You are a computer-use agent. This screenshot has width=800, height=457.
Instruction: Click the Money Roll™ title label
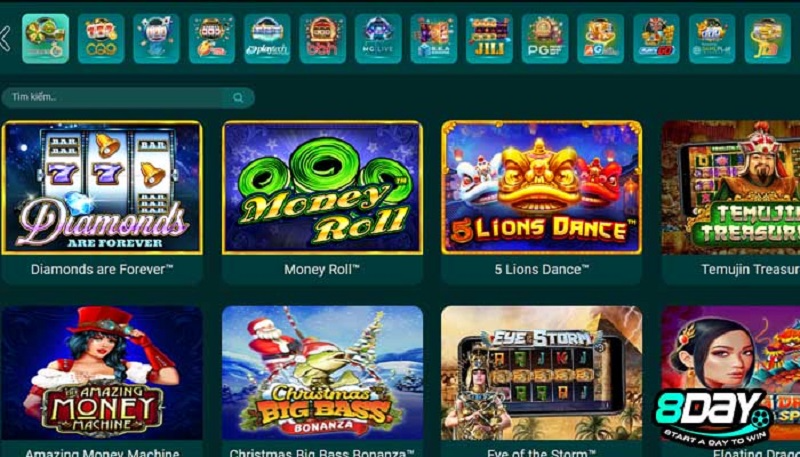(x=322, y=269)
